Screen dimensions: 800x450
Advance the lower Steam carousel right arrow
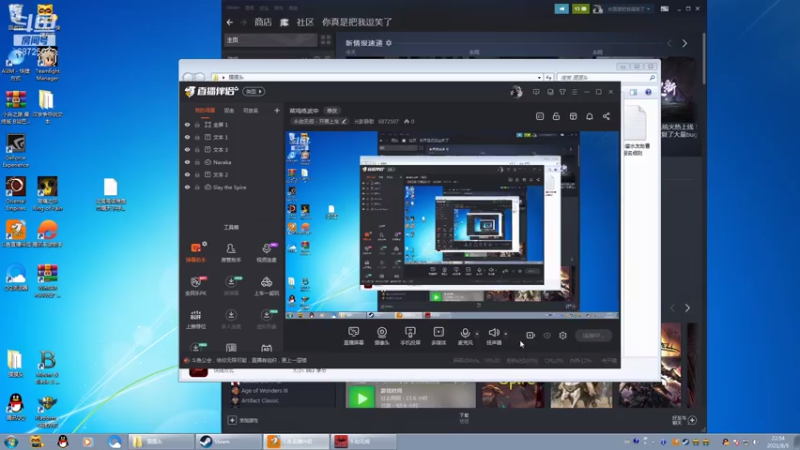pos(687,308)
